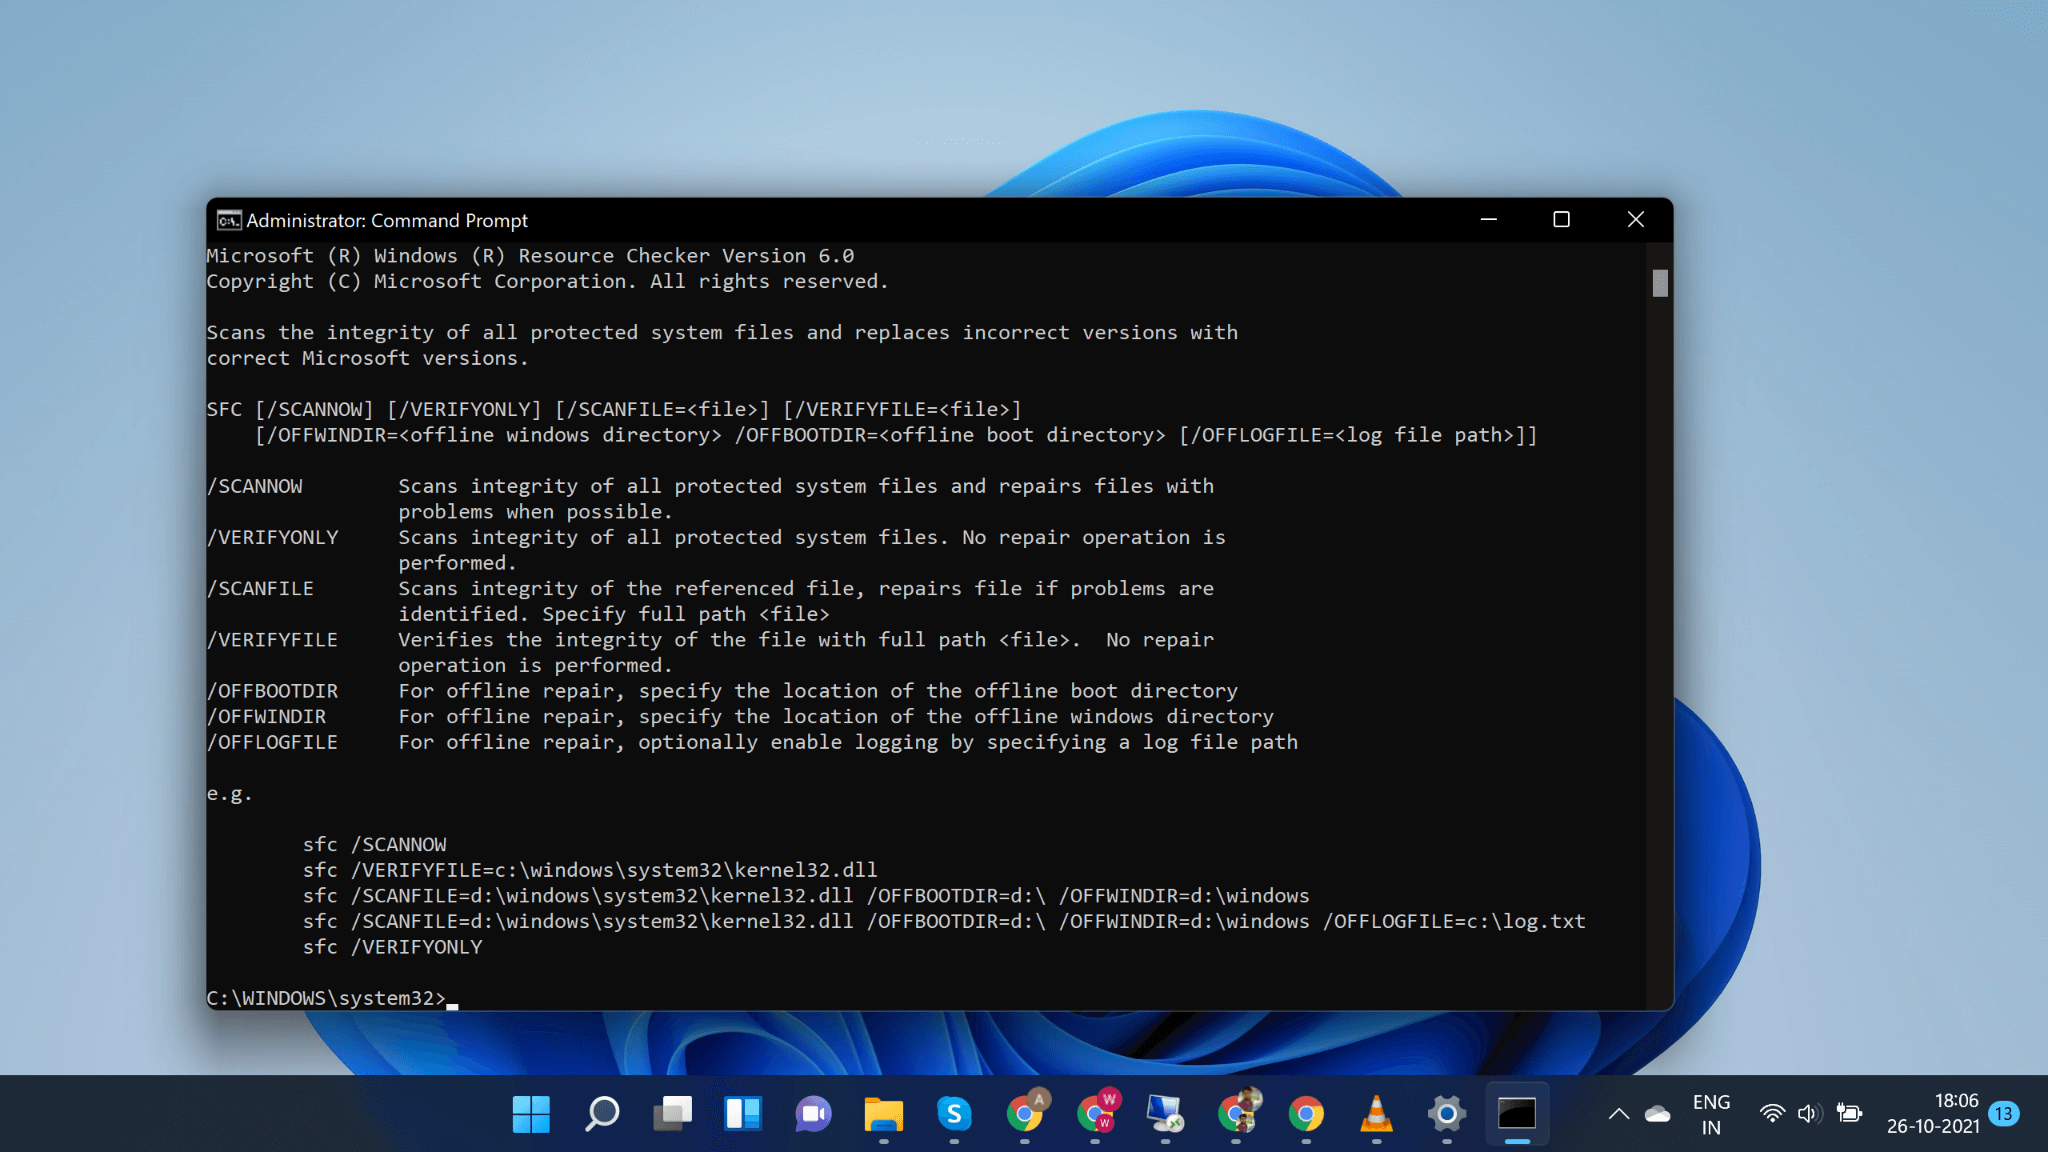Open the Command Prompt title bar system menu
The width and height of the screenshot is (2048, 1152).
[228, 219]
